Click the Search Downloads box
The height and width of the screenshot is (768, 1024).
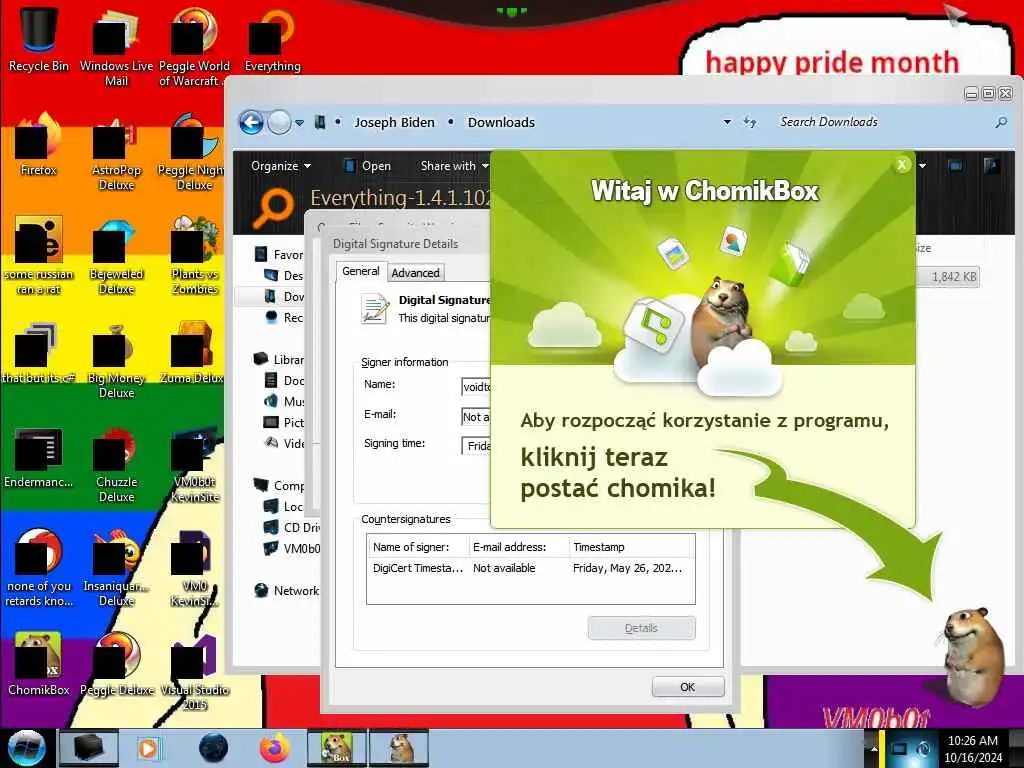pyautogui.click(x=885, y=122)
